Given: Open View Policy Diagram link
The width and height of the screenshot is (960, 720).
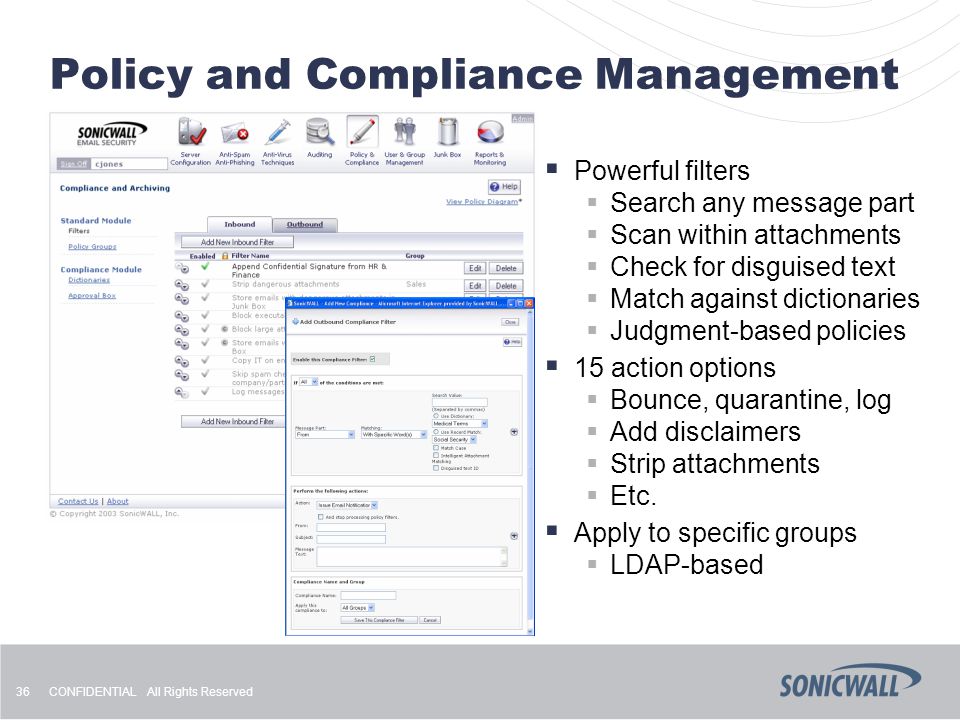Looking at the screenshot, I should (x=482, y=201).
